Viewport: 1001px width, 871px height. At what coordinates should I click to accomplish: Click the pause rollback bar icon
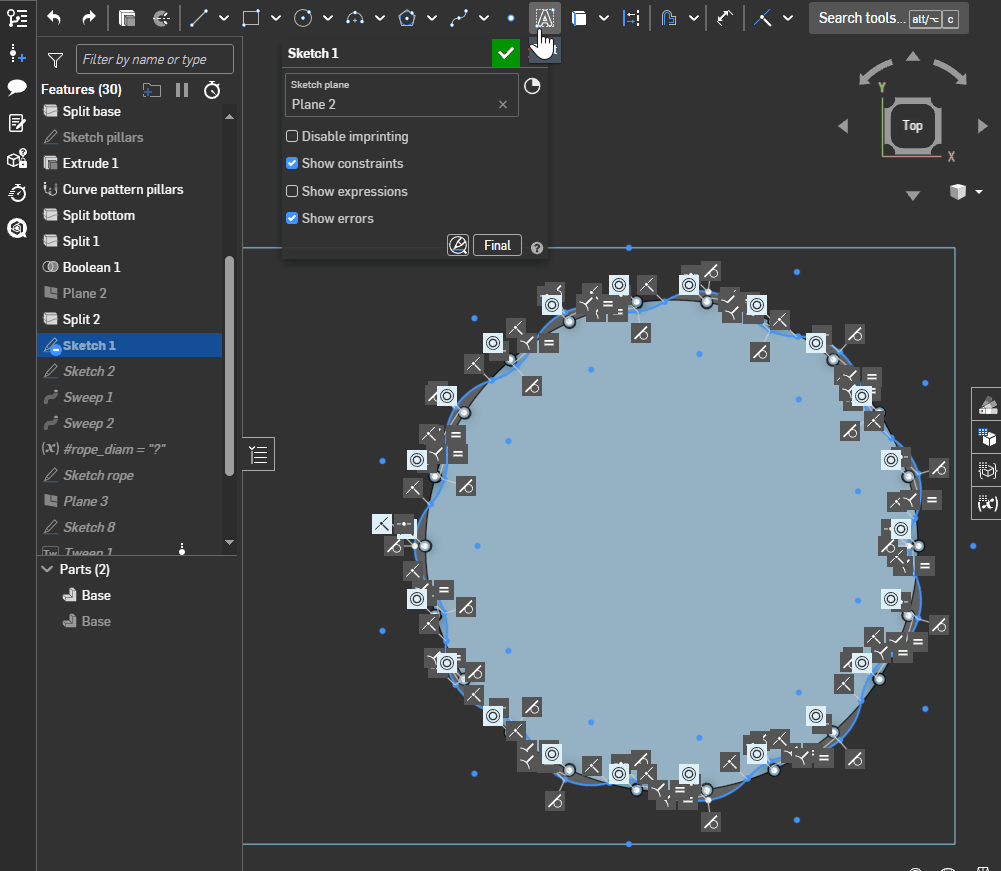point(182,90)
